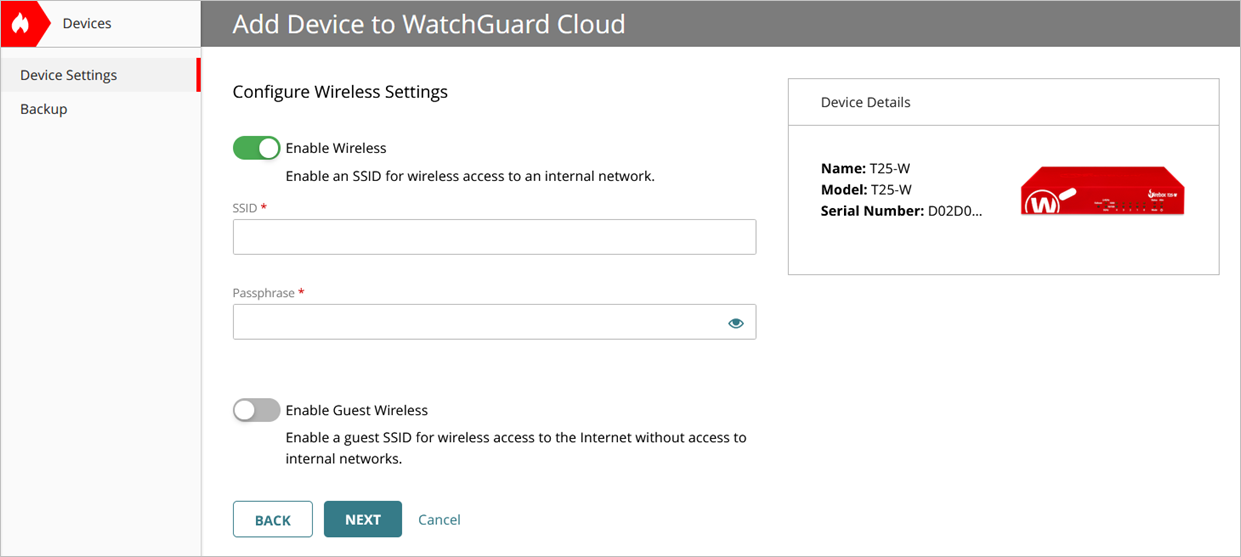Turn on the Enable Guest Wireless toggle

(x=257, y=410)
